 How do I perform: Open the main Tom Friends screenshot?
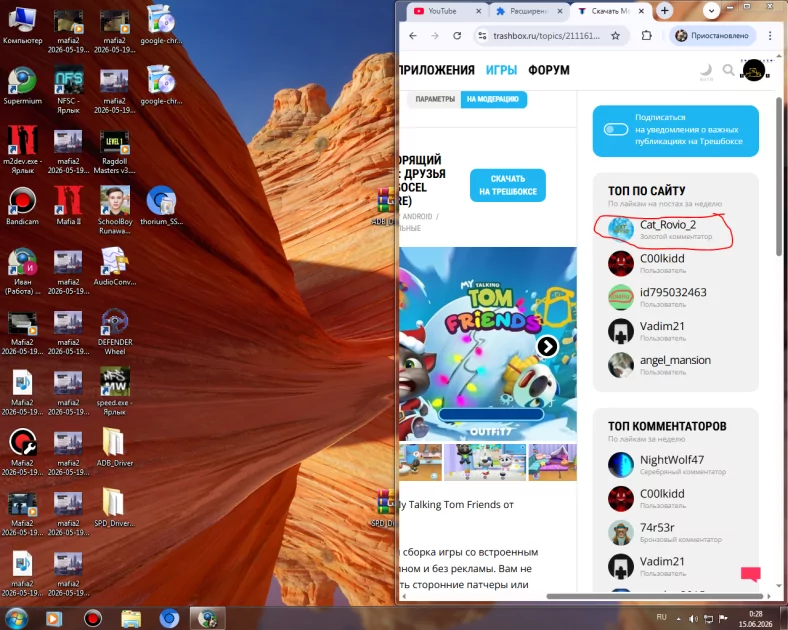coord(488,344)
